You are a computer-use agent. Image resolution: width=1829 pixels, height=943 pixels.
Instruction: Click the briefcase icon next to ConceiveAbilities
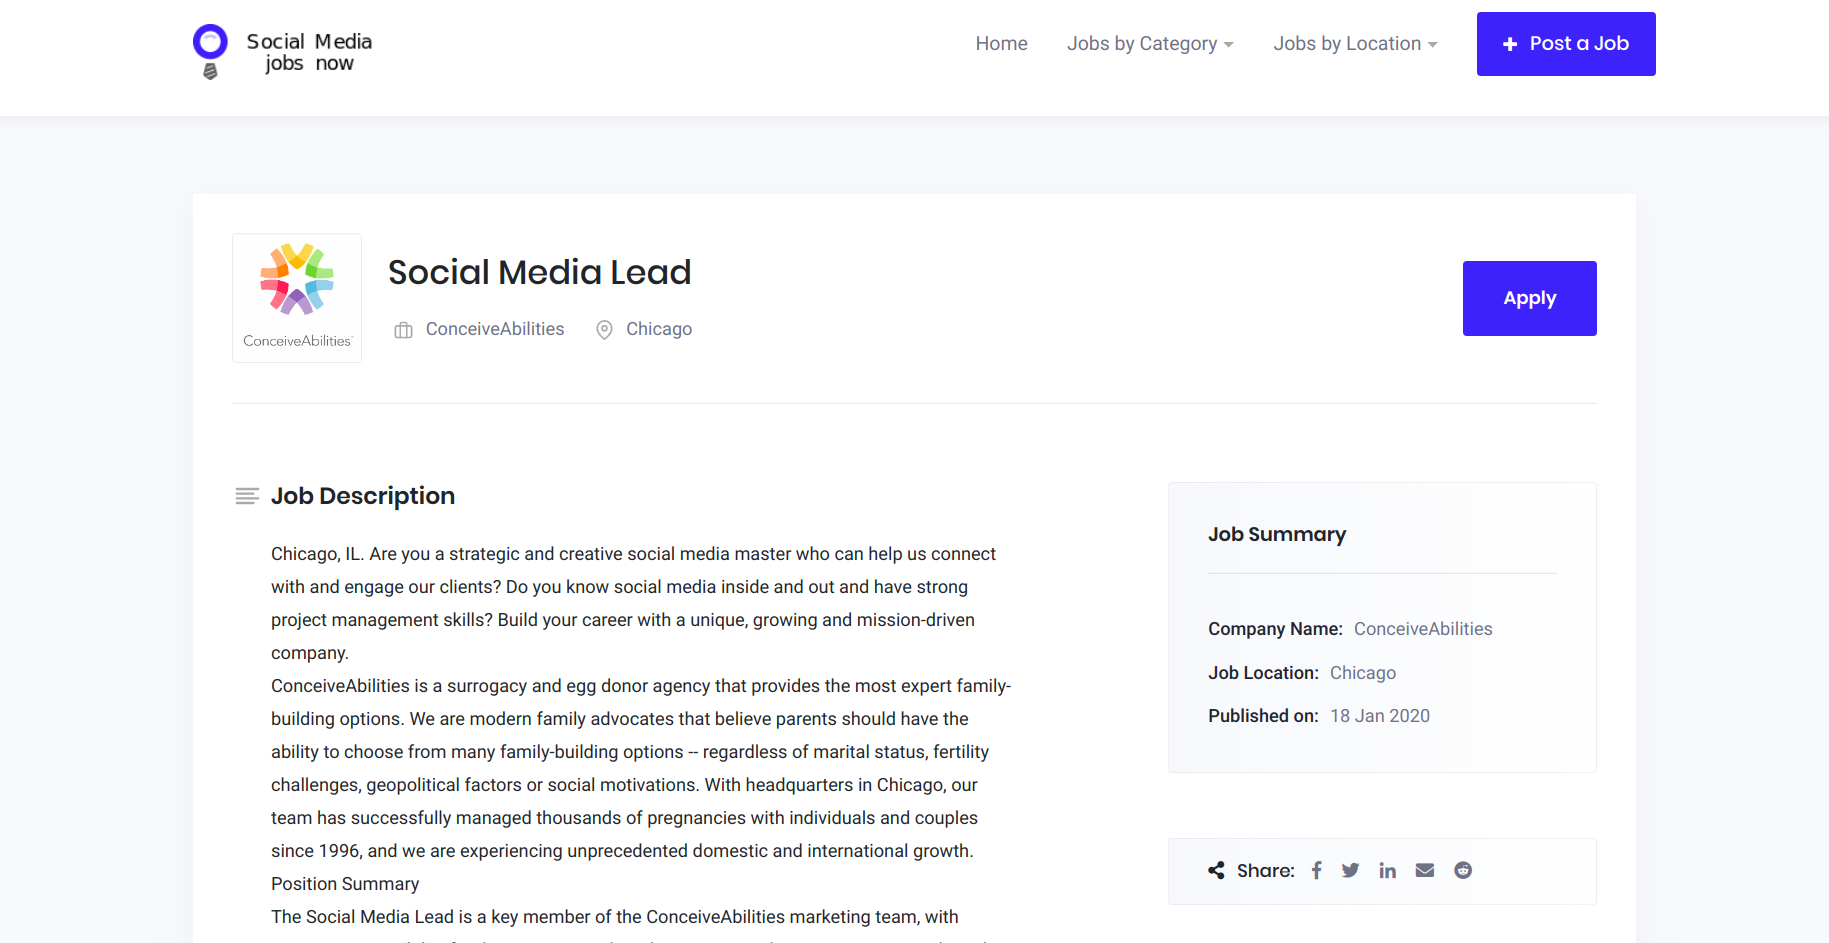pyautogui.click(x=402, y=329)
